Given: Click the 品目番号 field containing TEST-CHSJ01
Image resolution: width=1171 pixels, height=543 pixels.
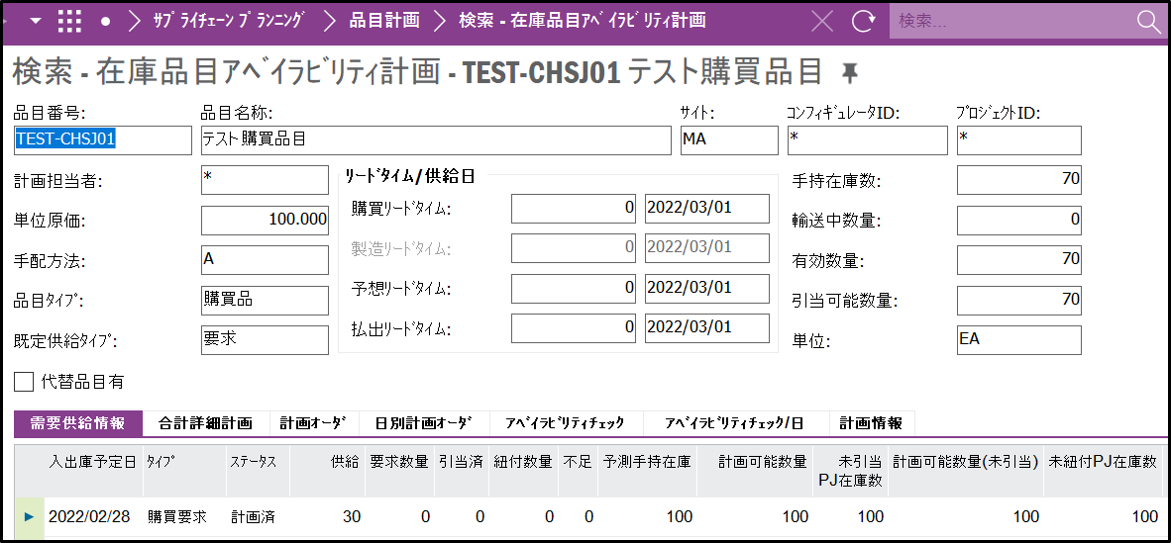Looking at the screenshot, I should click(x=101, y=140).
